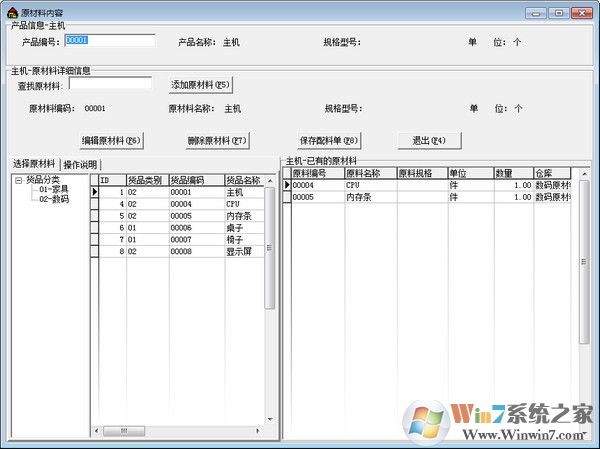Click row selector beside ID 7

point(95,240)
